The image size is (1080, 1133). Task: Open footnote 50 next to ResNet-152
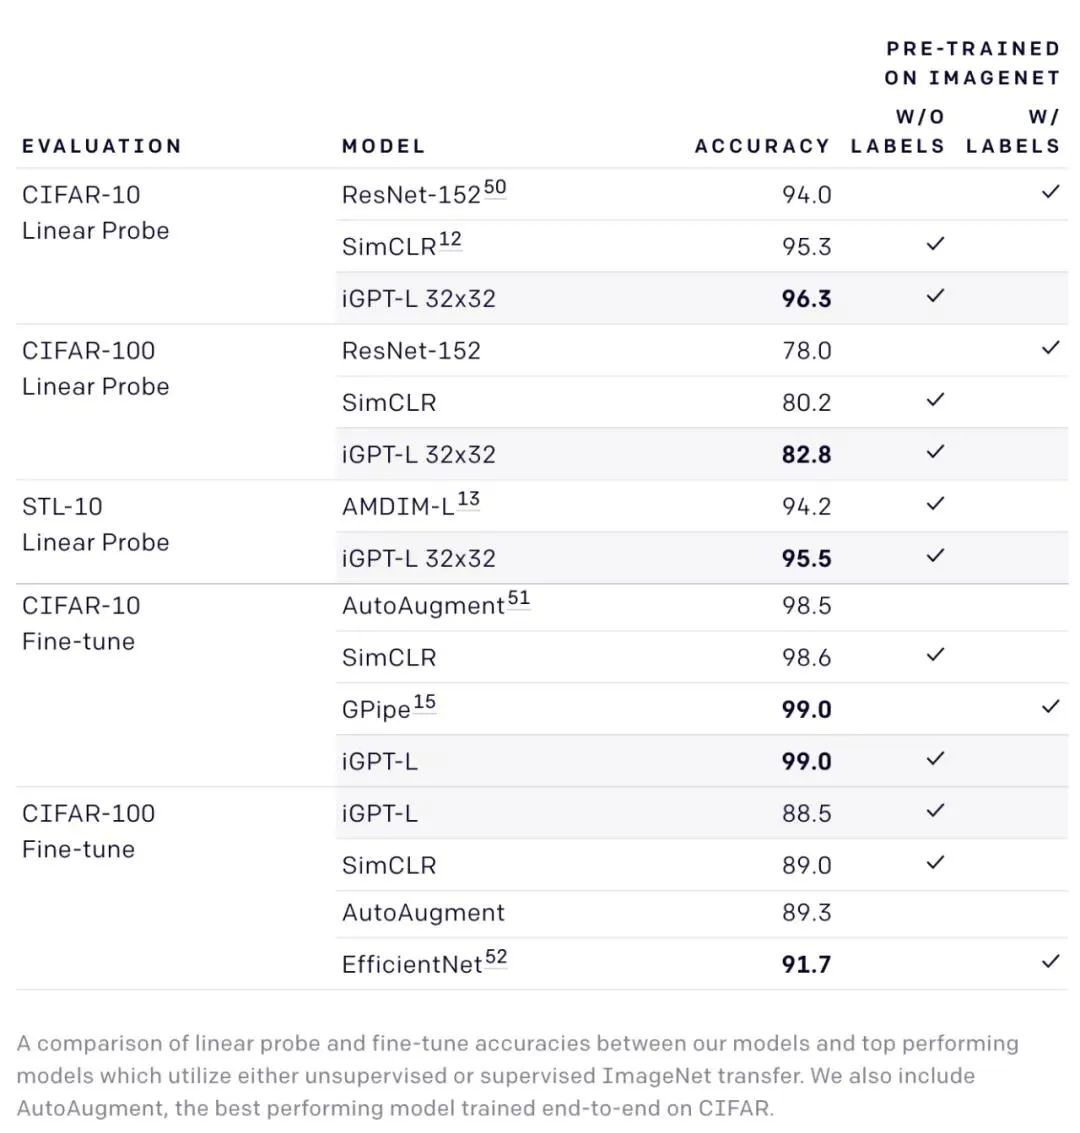click(x=495, y=188)
